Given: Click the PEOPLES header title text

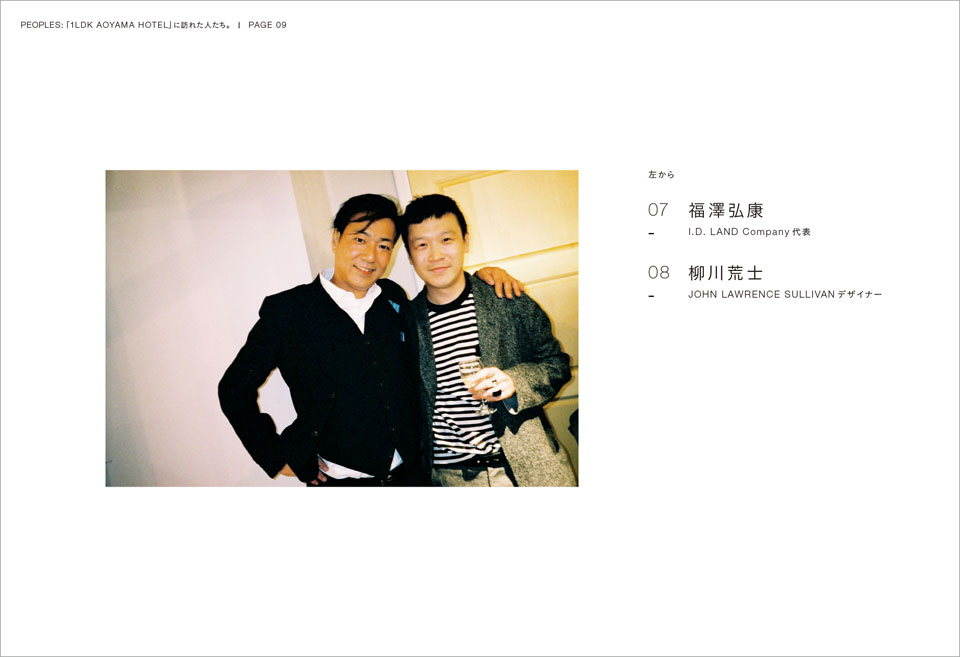Looking at the screenshot, I should (126, 25).
